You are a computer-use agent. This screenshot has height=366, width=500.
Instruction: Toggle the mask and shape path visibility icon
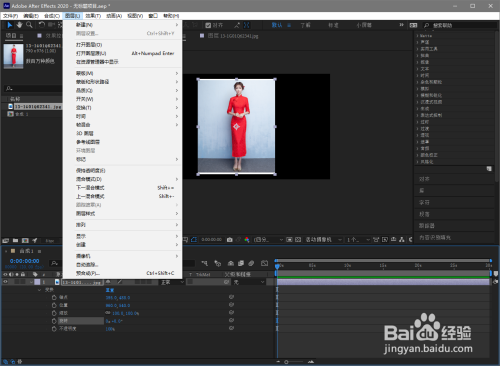(194, 240)
